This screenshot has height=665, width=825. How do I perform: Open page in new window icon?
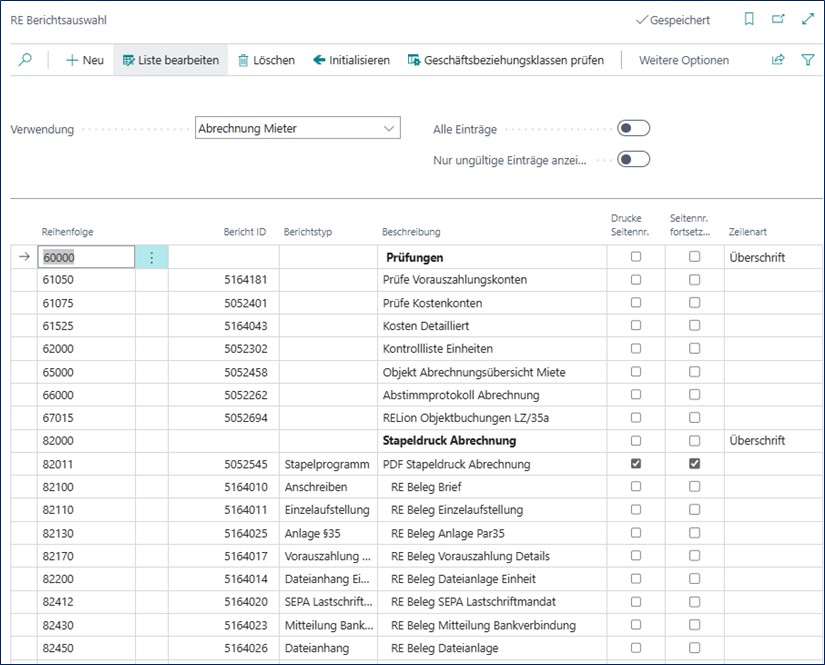tap(778, 19)
